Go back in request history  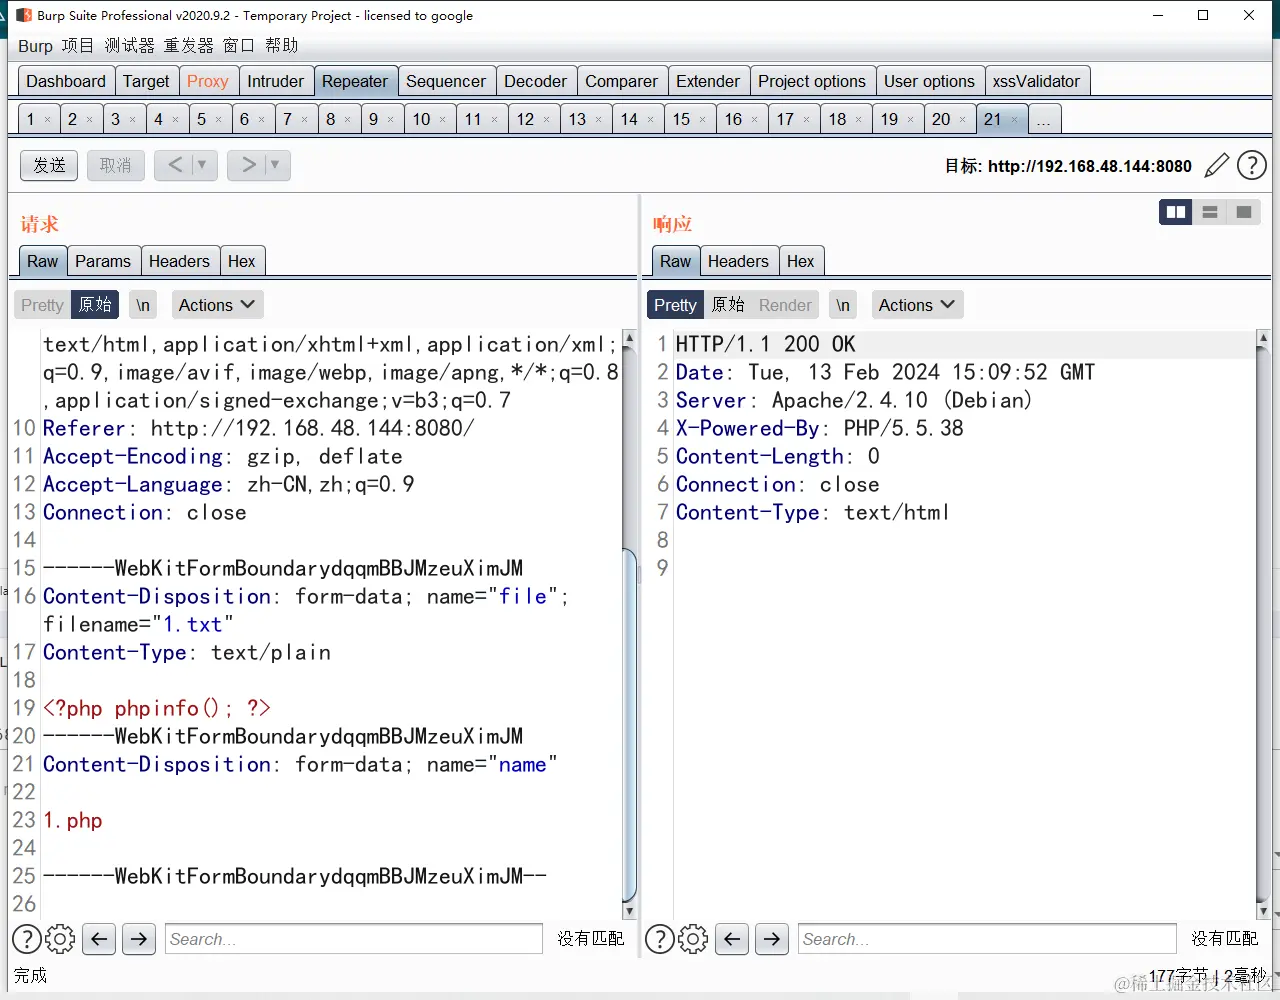pos(175,165)
